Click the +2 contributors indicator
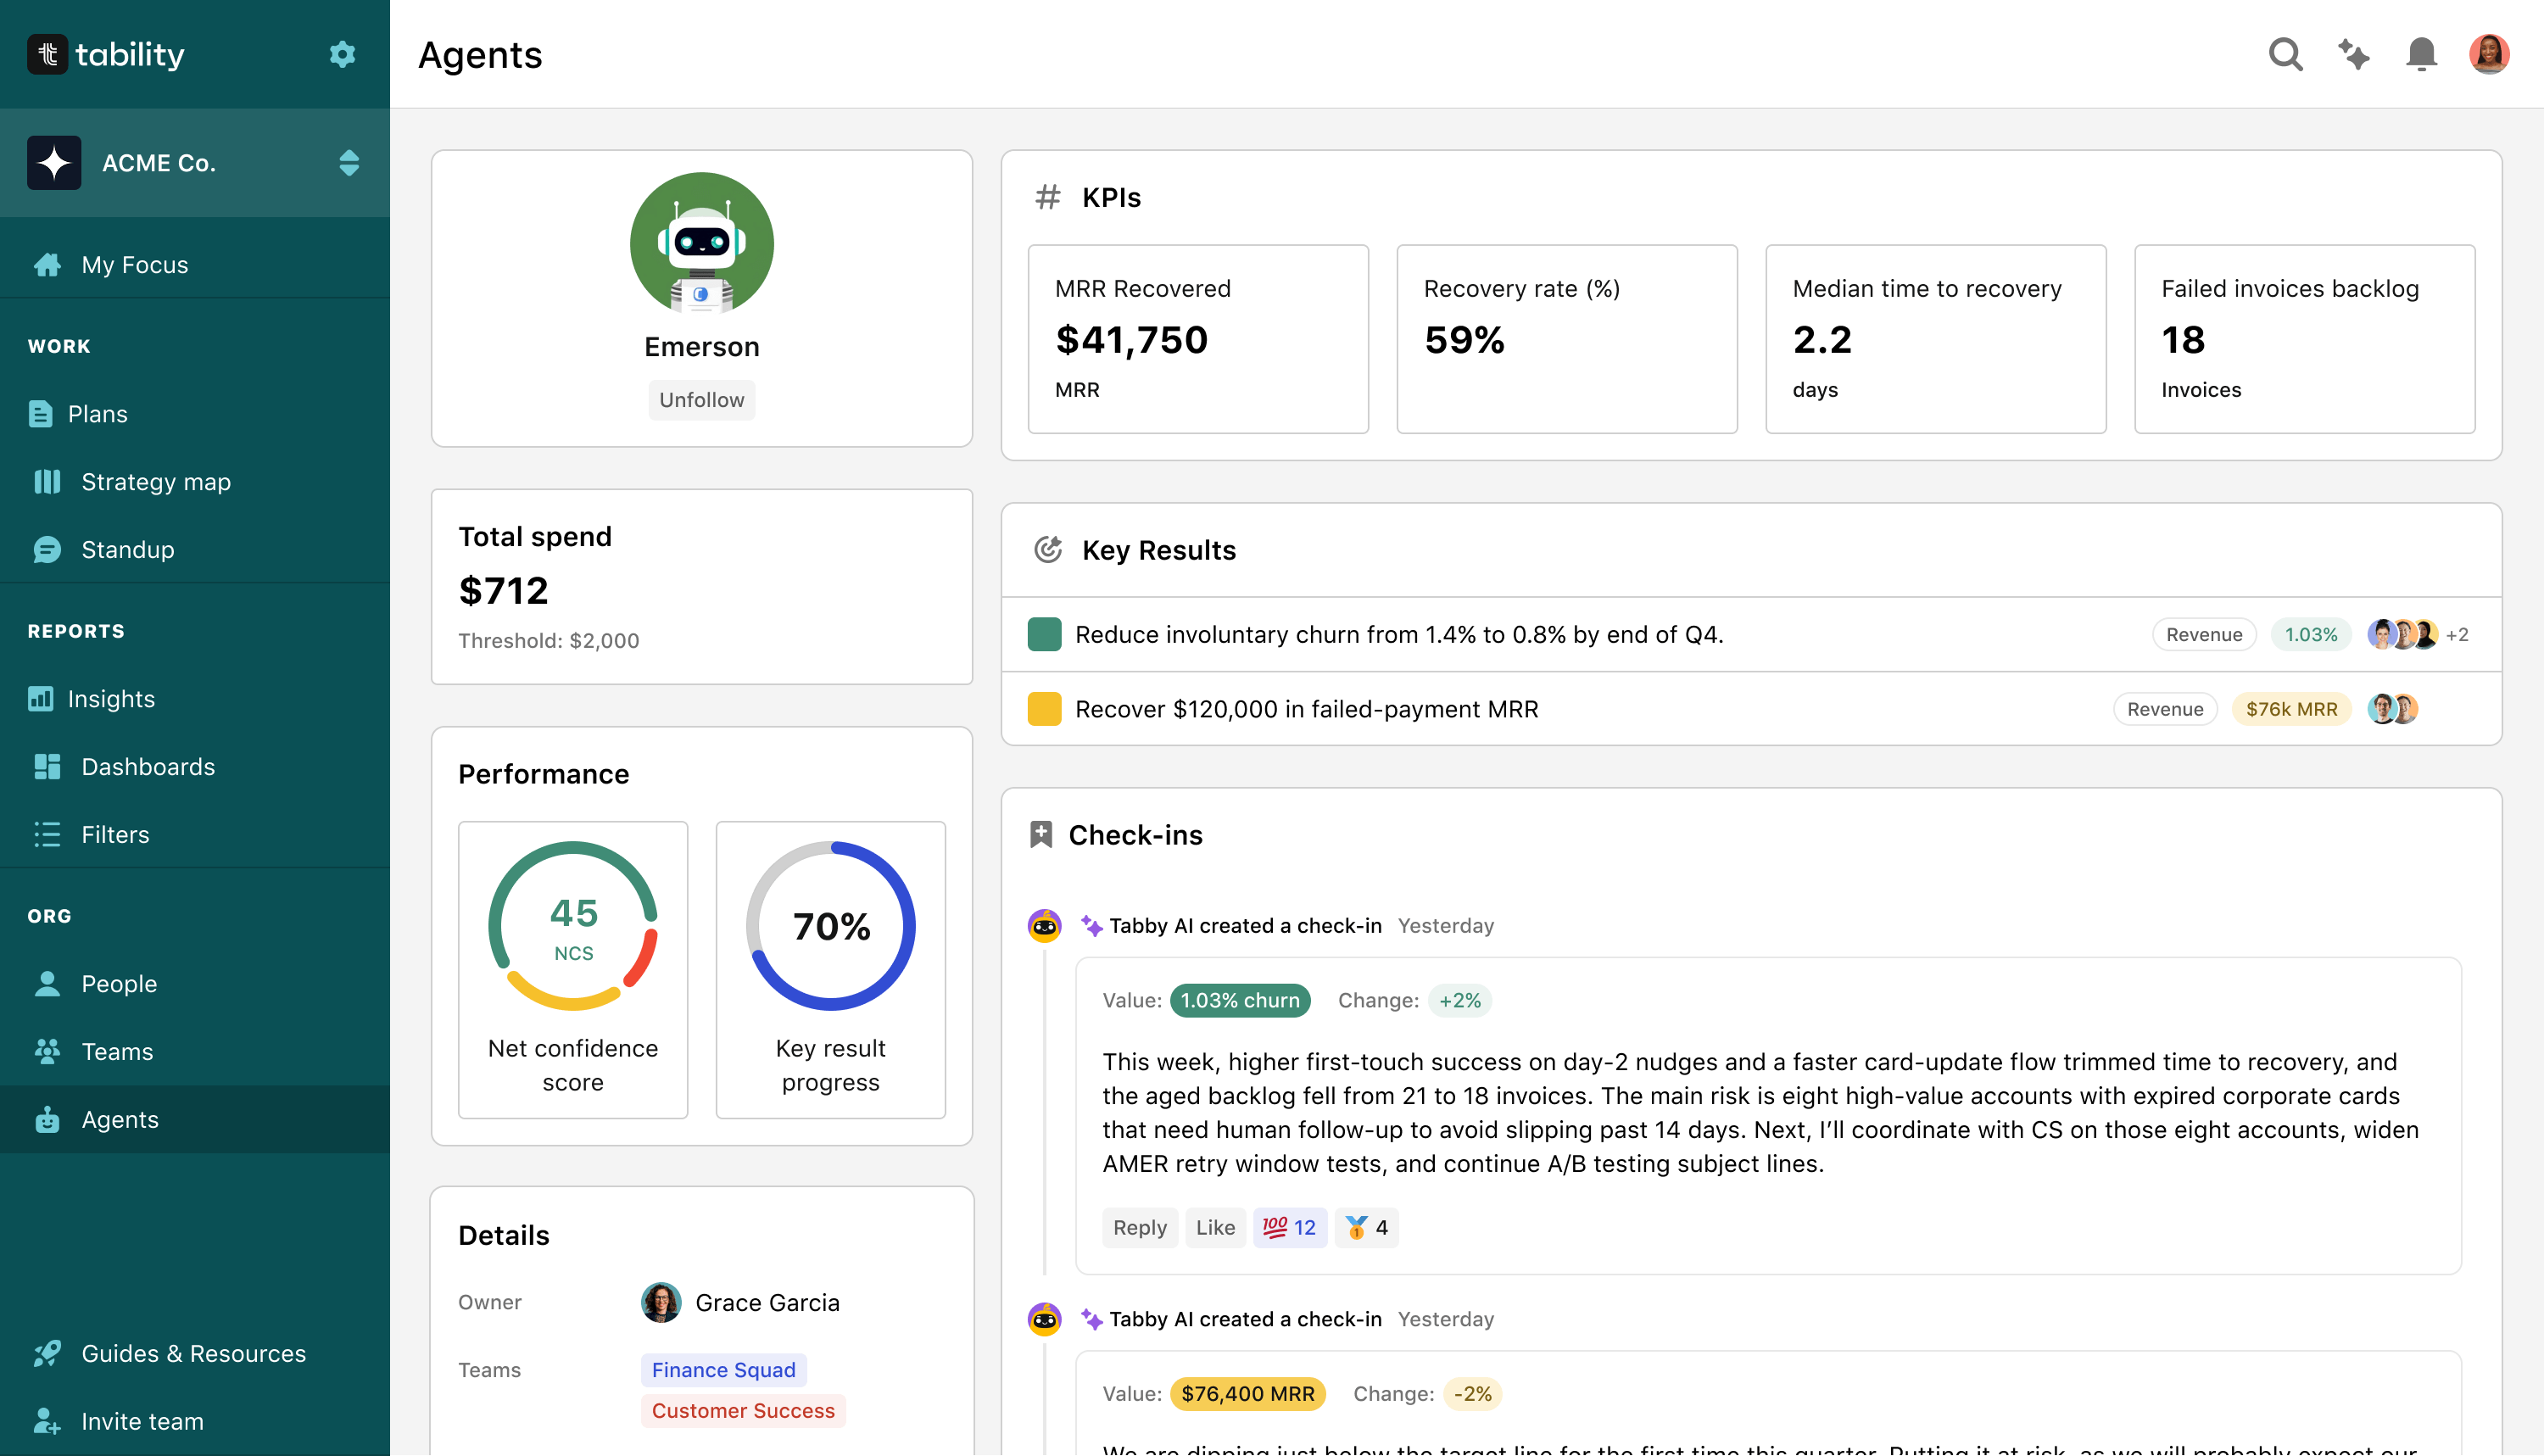Viewport: 2544px width, 1456px height. tap(2457, 635)
